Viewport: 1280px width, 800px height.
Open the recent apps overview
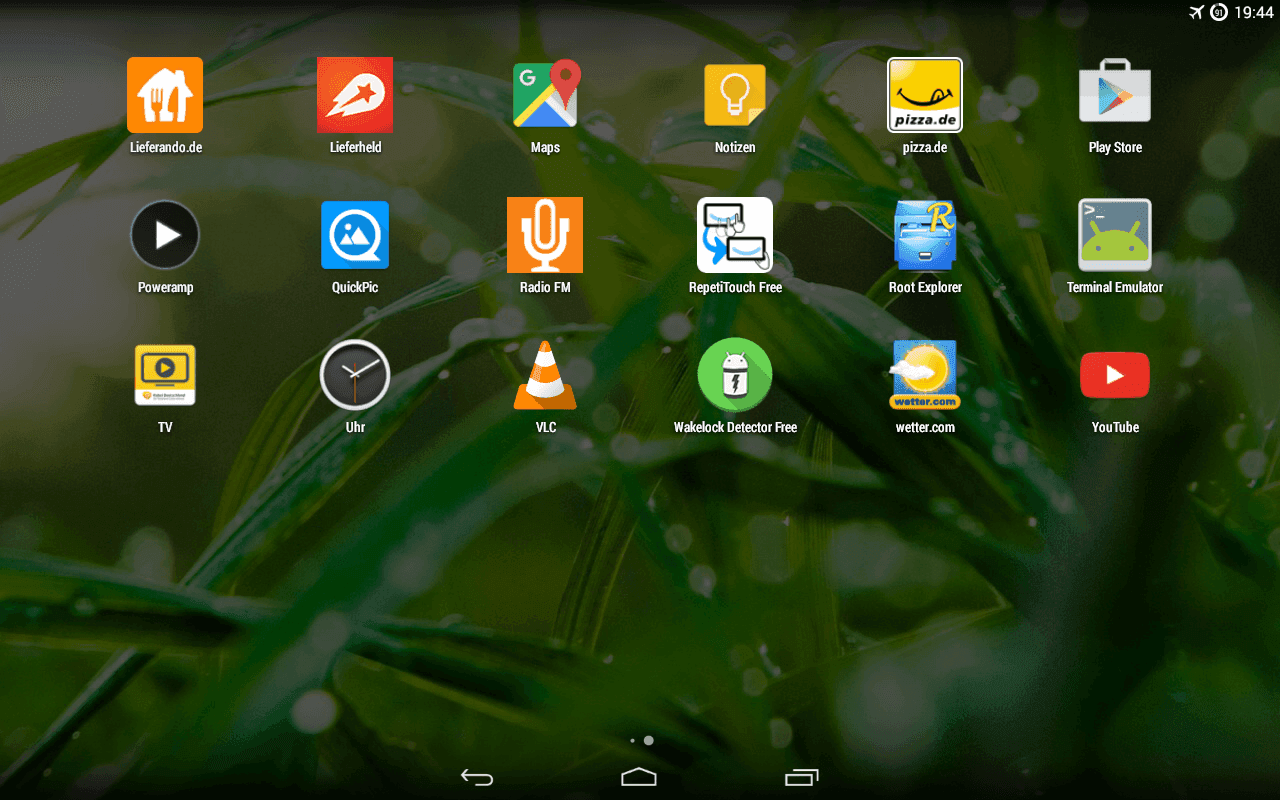point(802,777)
